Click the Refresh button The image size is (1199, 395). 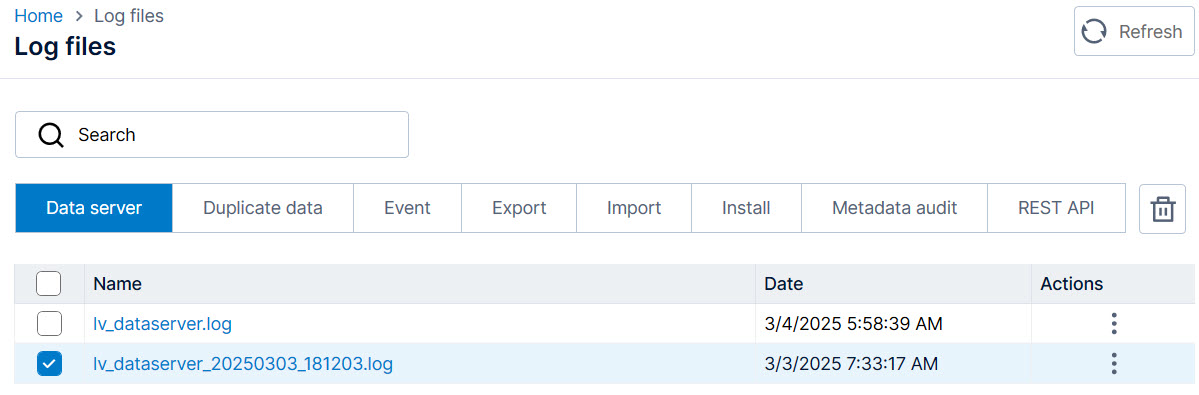pos(1134,31)
